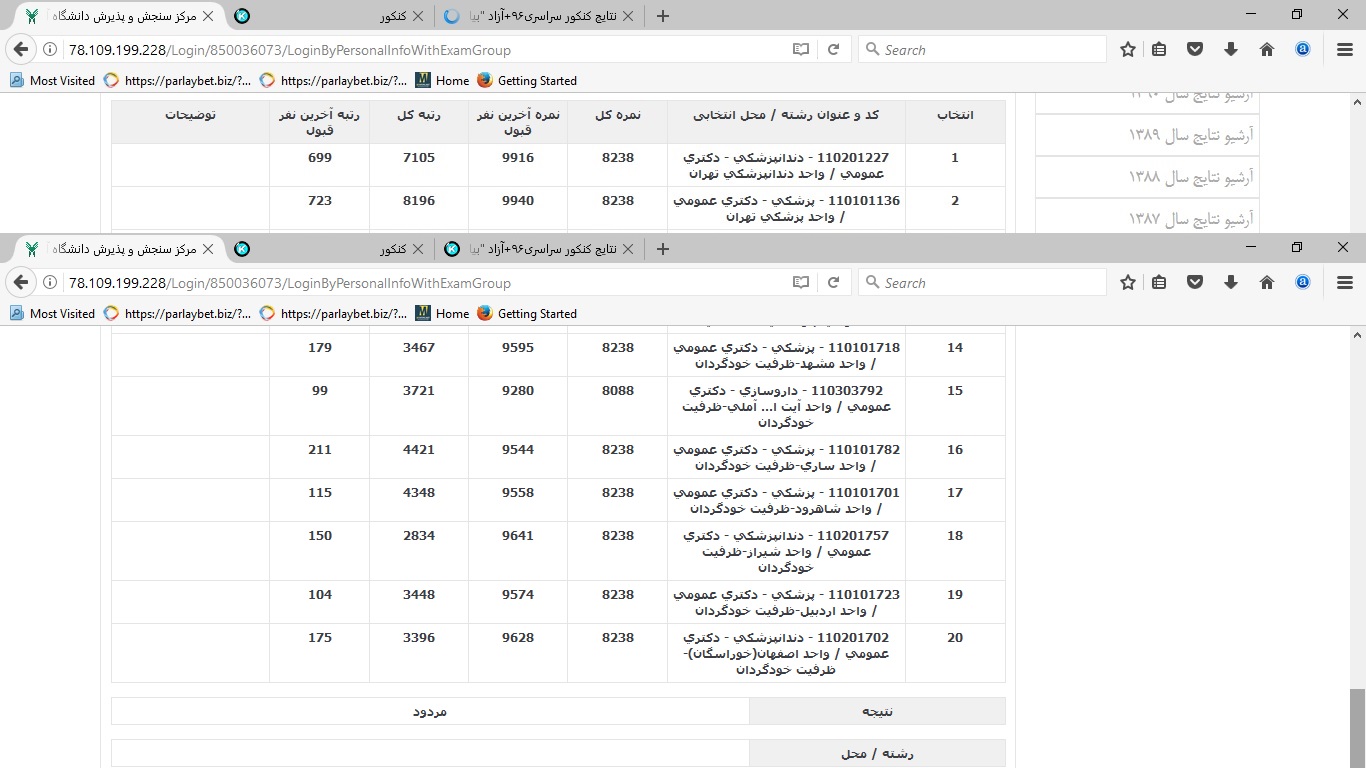Click blue extension icon in upper window toolbar
The height and width of the screenshot is (768, 1366).
1303,49
